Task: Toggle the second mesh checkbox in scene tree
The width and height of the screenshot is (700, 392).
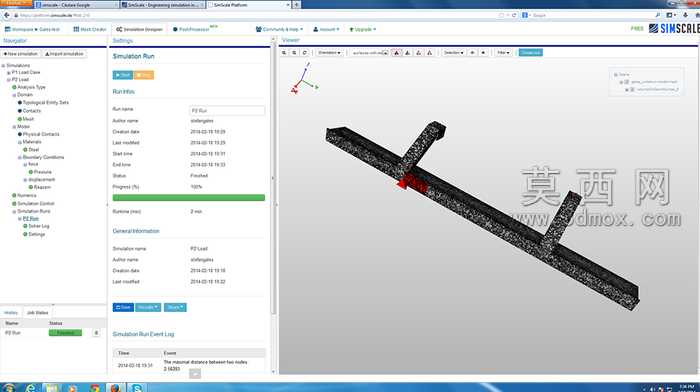Action: click(x=632, y=89)
